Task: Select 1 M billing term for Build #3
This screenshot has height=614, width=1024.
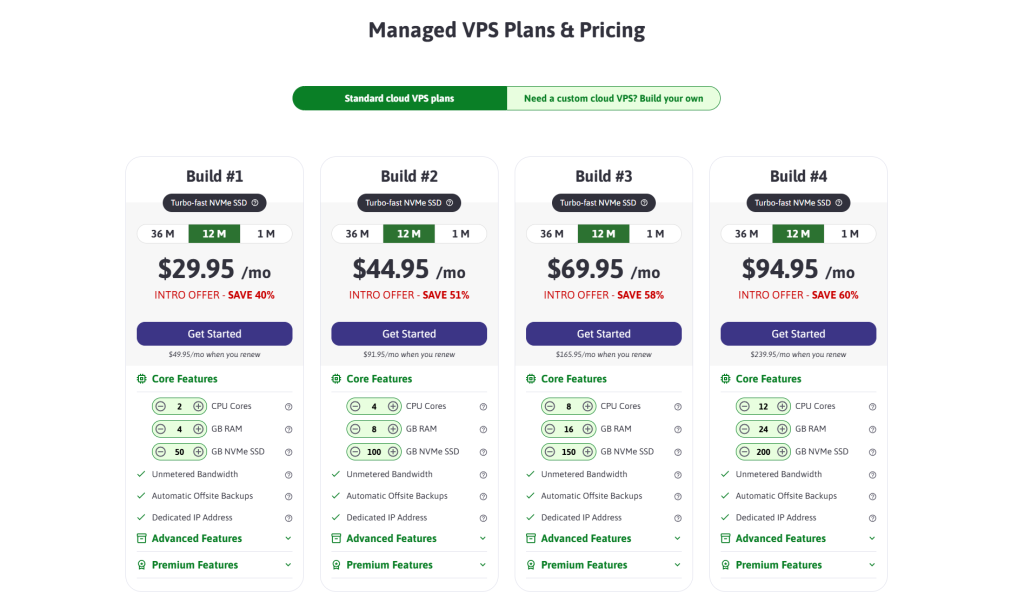Action: [x=655, y=234]
